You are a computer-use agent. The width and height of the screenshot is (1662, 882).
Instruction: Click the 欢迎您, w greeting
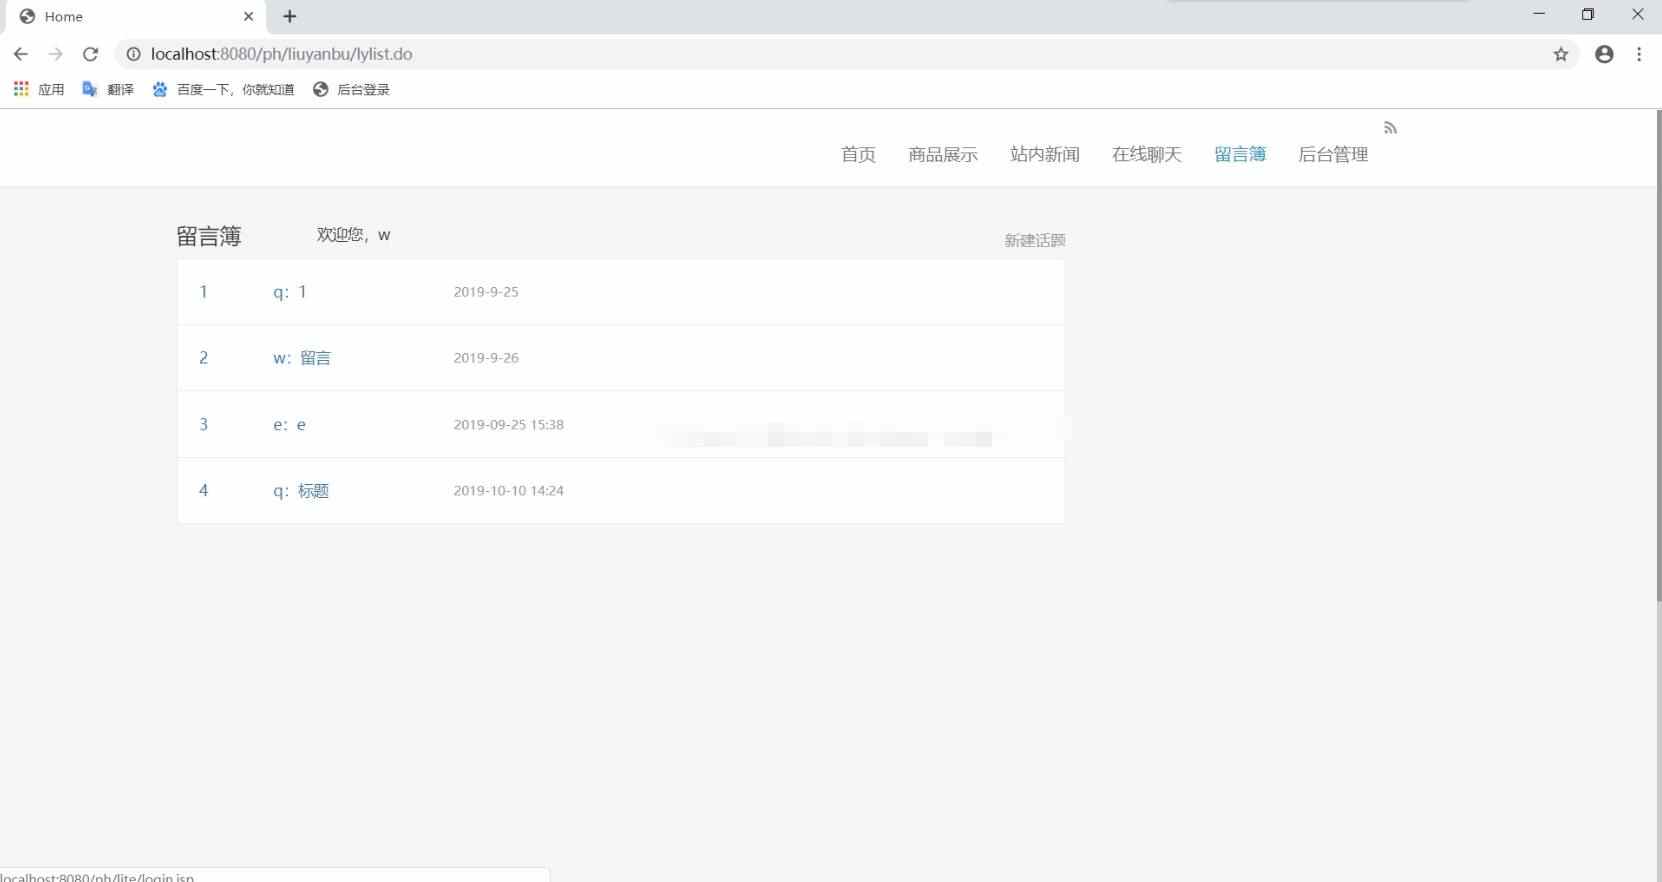point(353,234)
